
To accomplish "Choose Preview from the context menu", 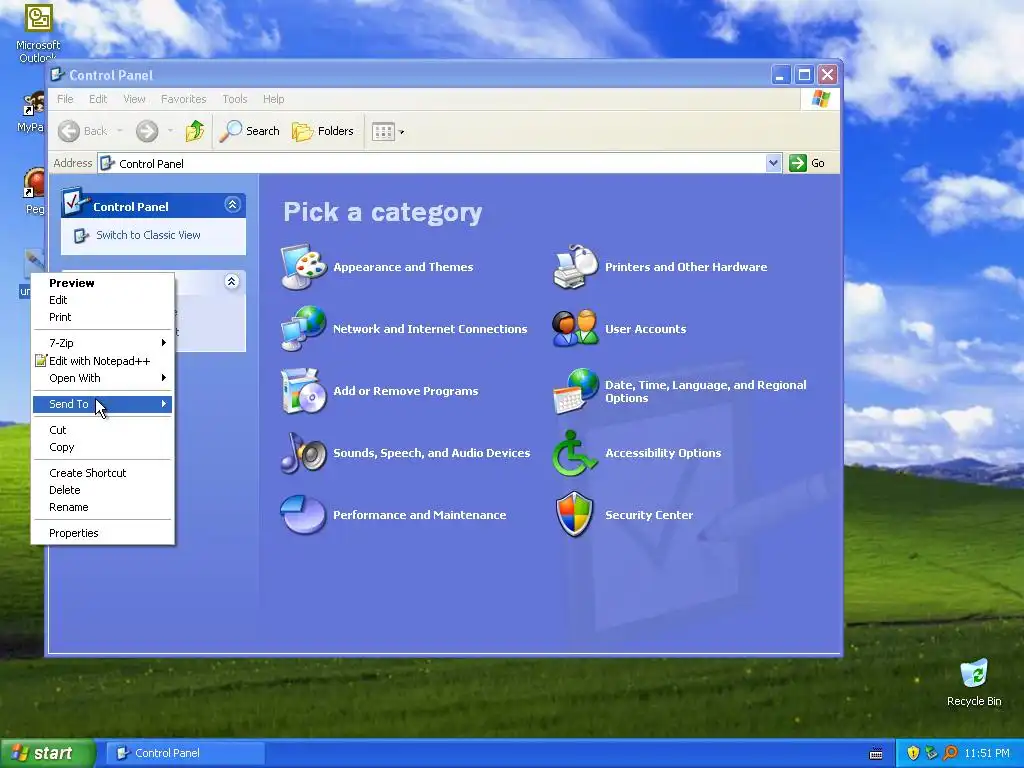I will [103, 283].
